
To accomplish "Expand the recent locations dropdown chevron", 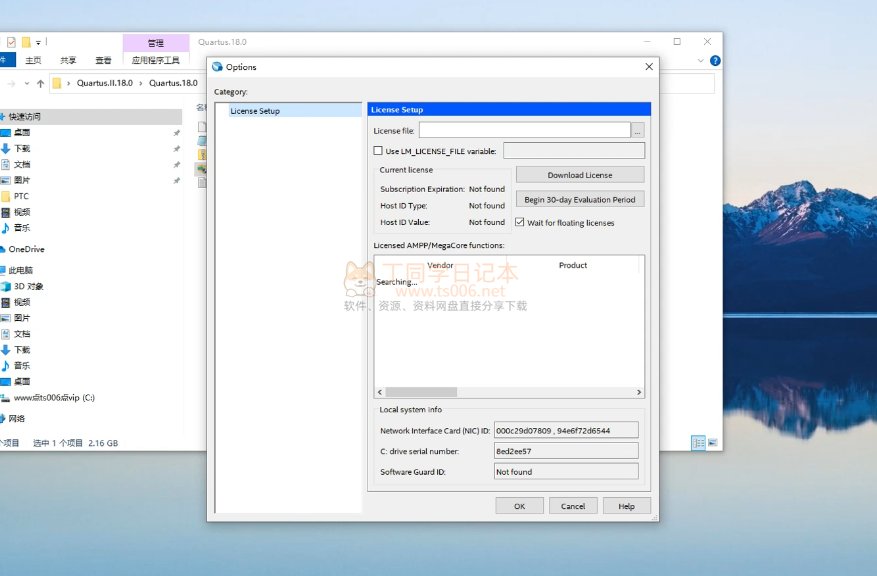I will click(x=26, y=83).
